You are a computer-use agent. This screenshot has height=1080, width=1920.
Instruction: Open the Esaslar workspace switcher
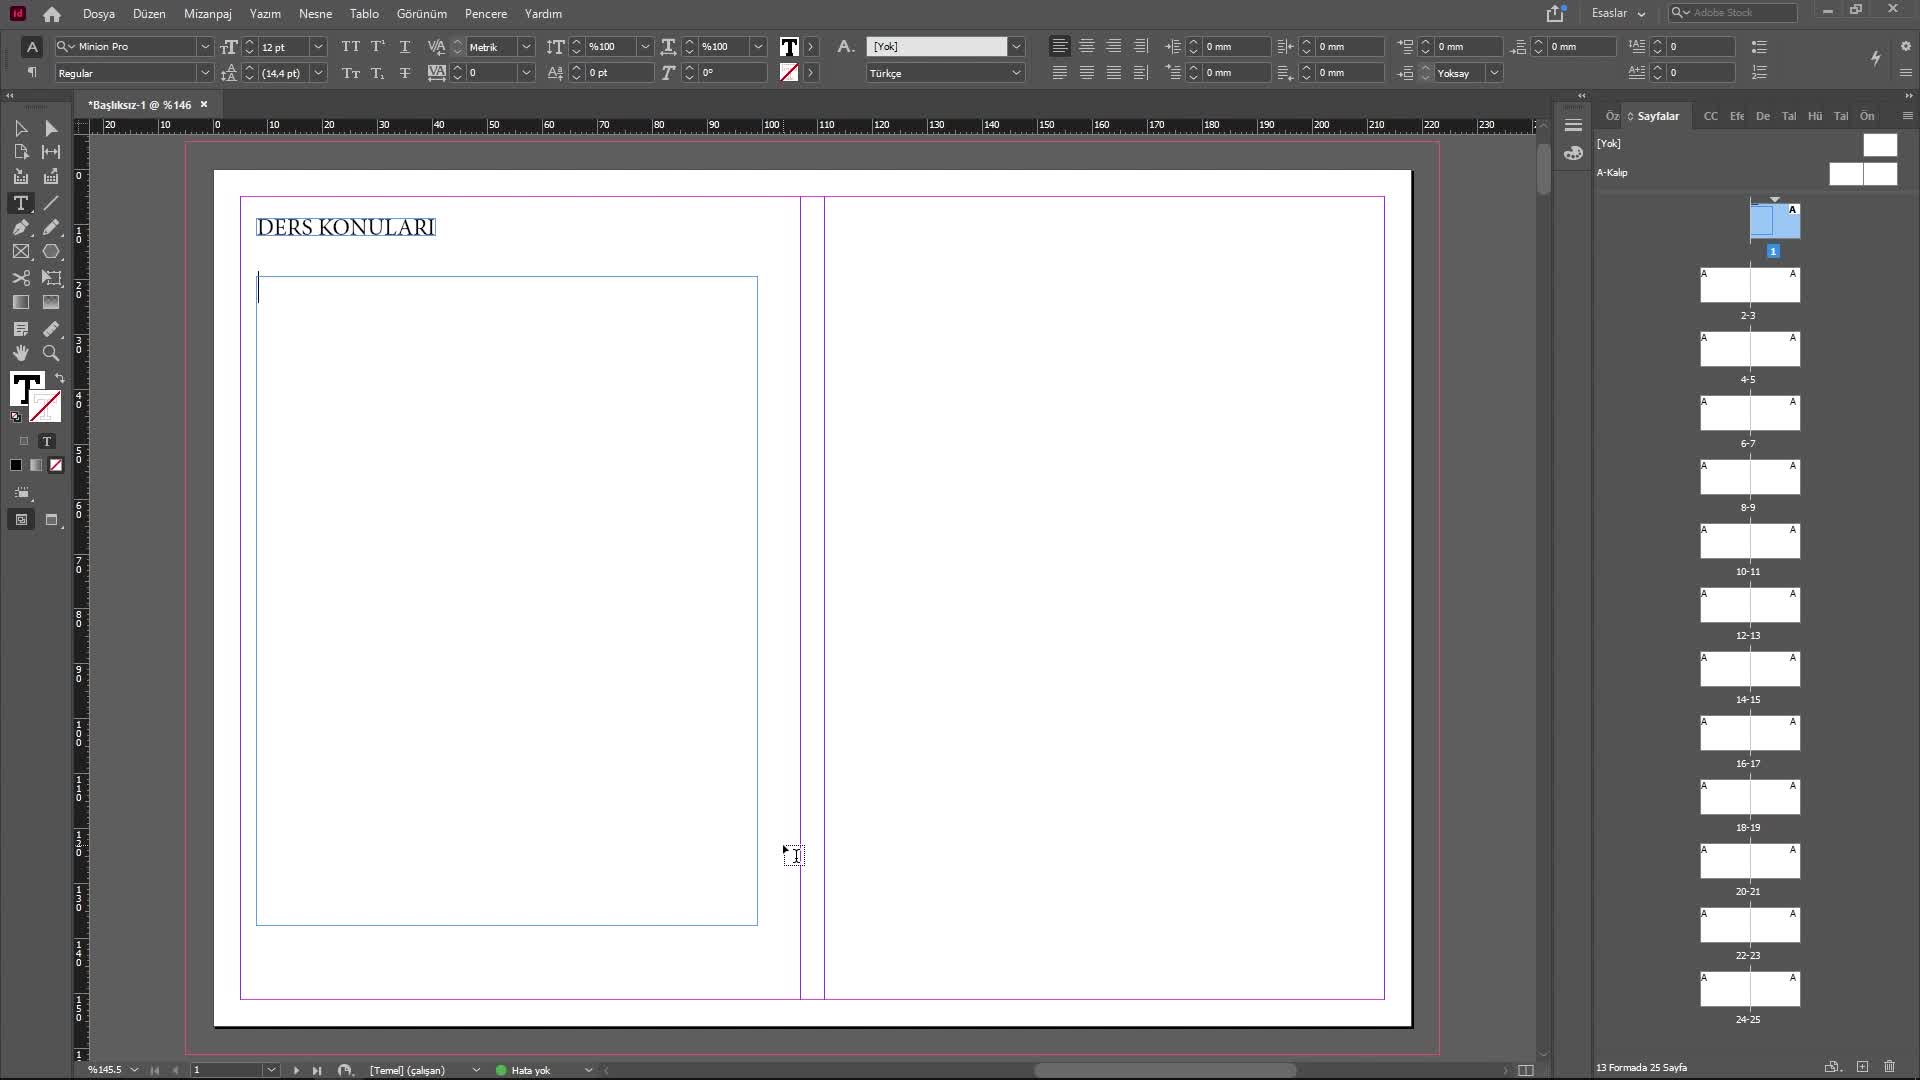tap(1618, 13)
